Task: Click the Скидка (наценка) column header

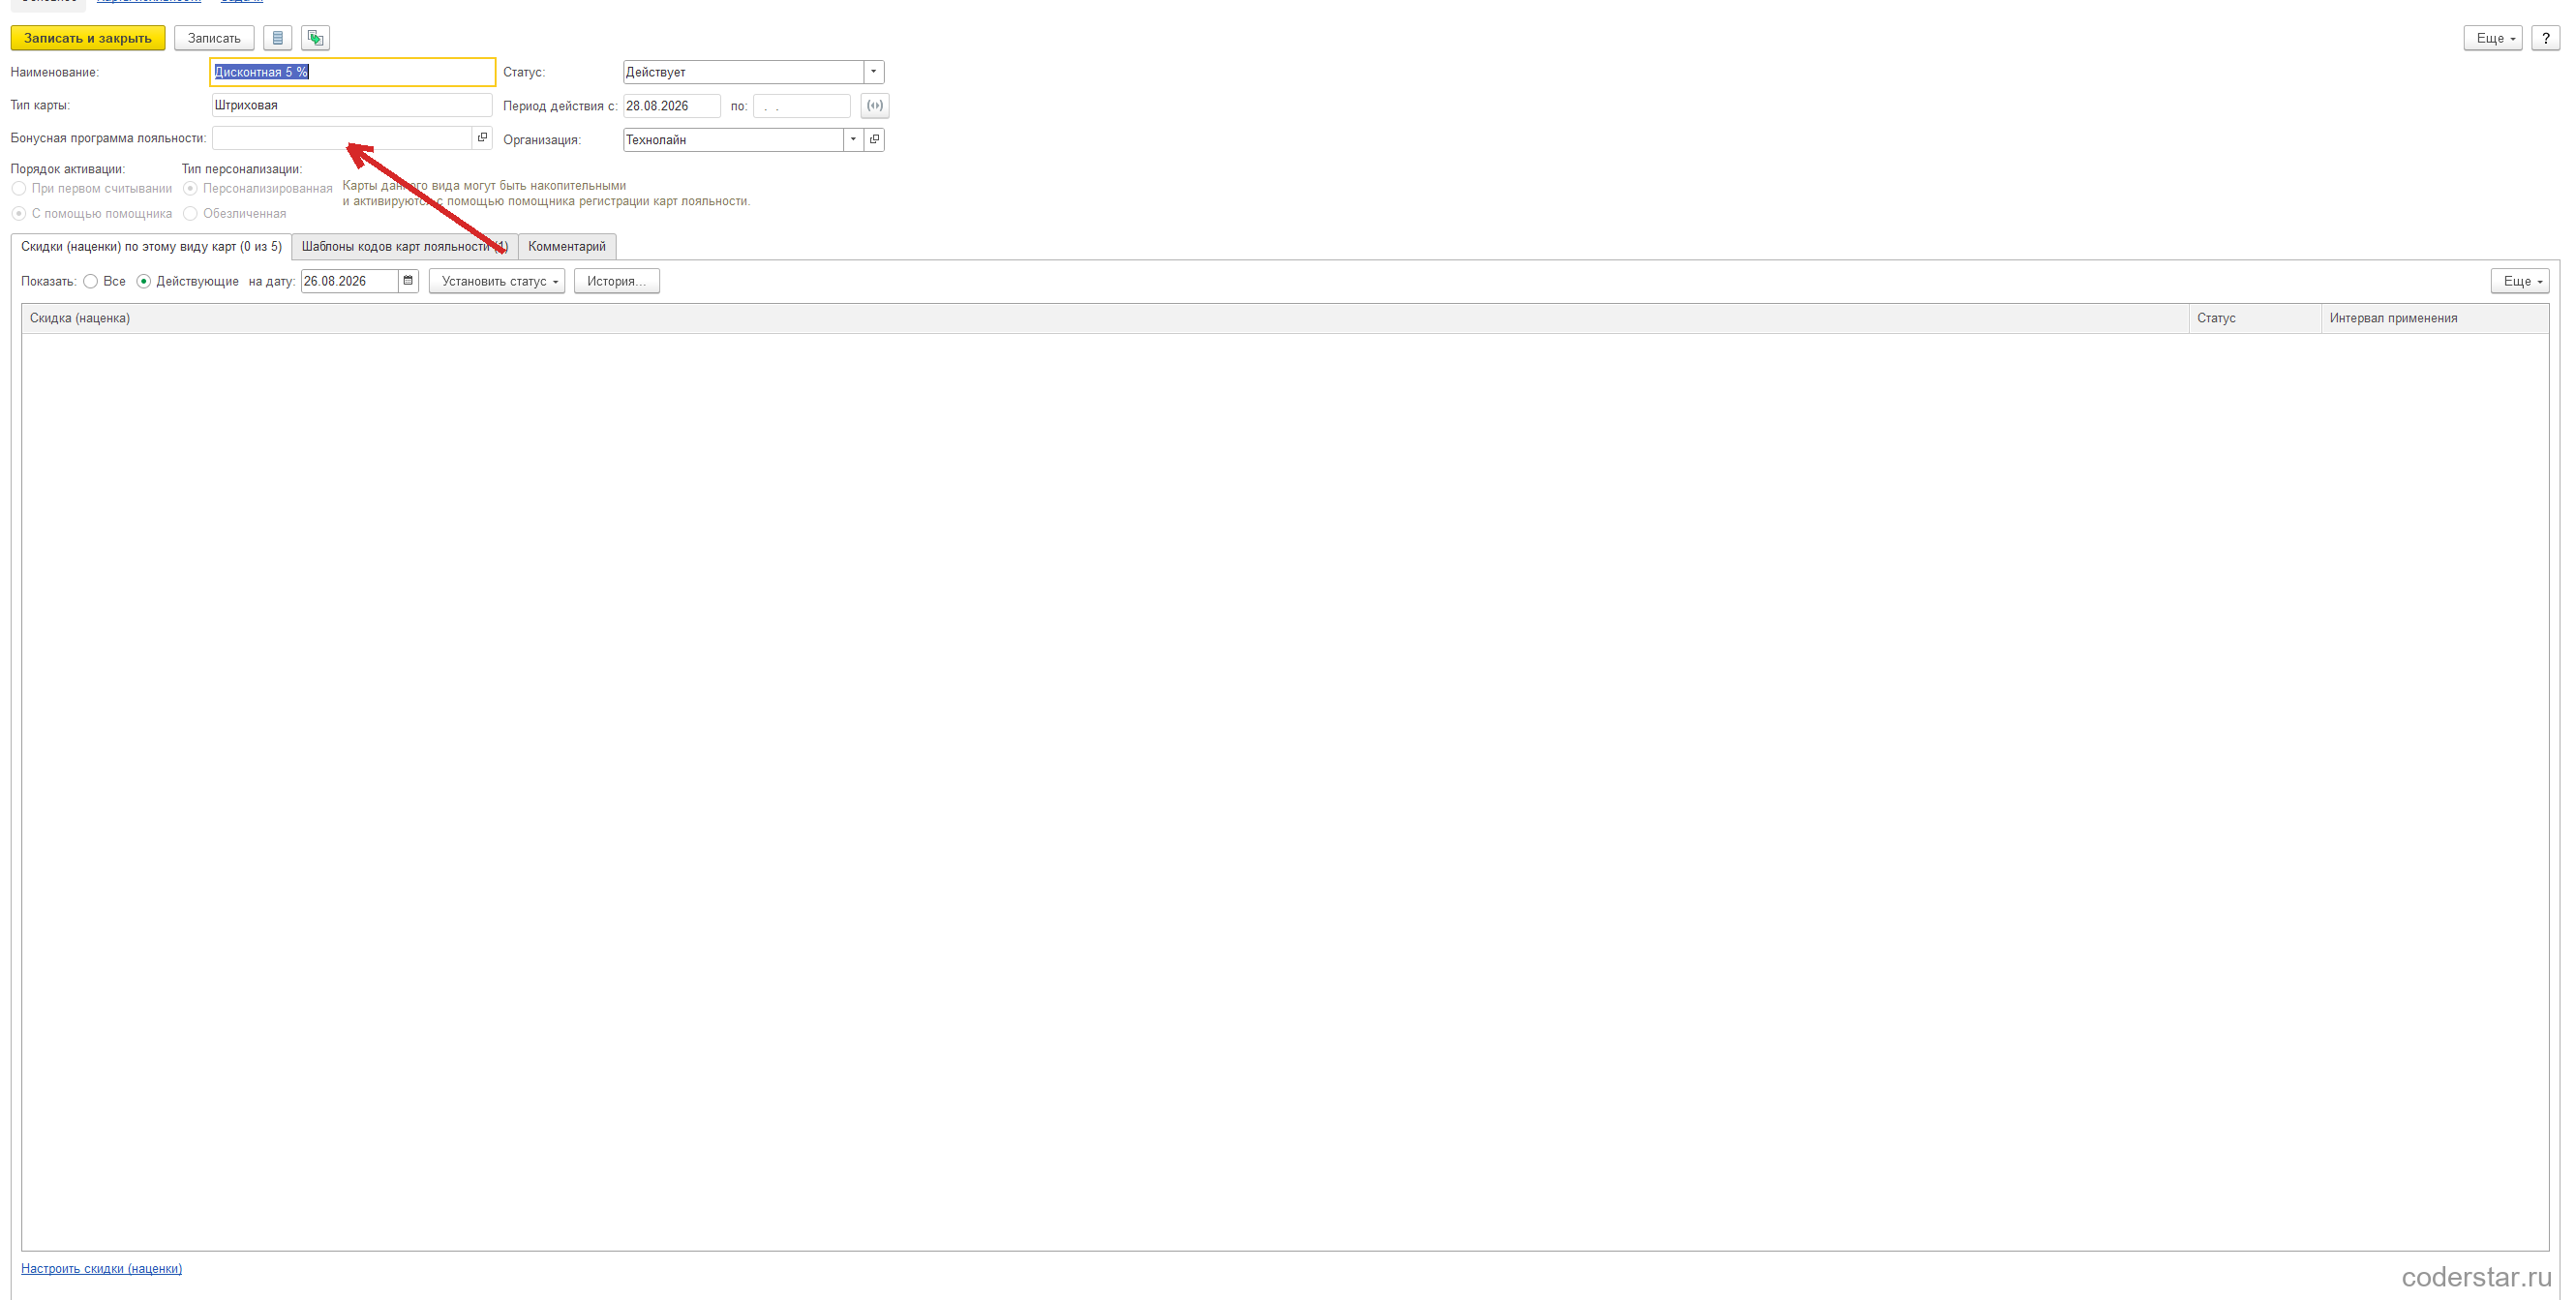Action: (x=1105, y=319)
